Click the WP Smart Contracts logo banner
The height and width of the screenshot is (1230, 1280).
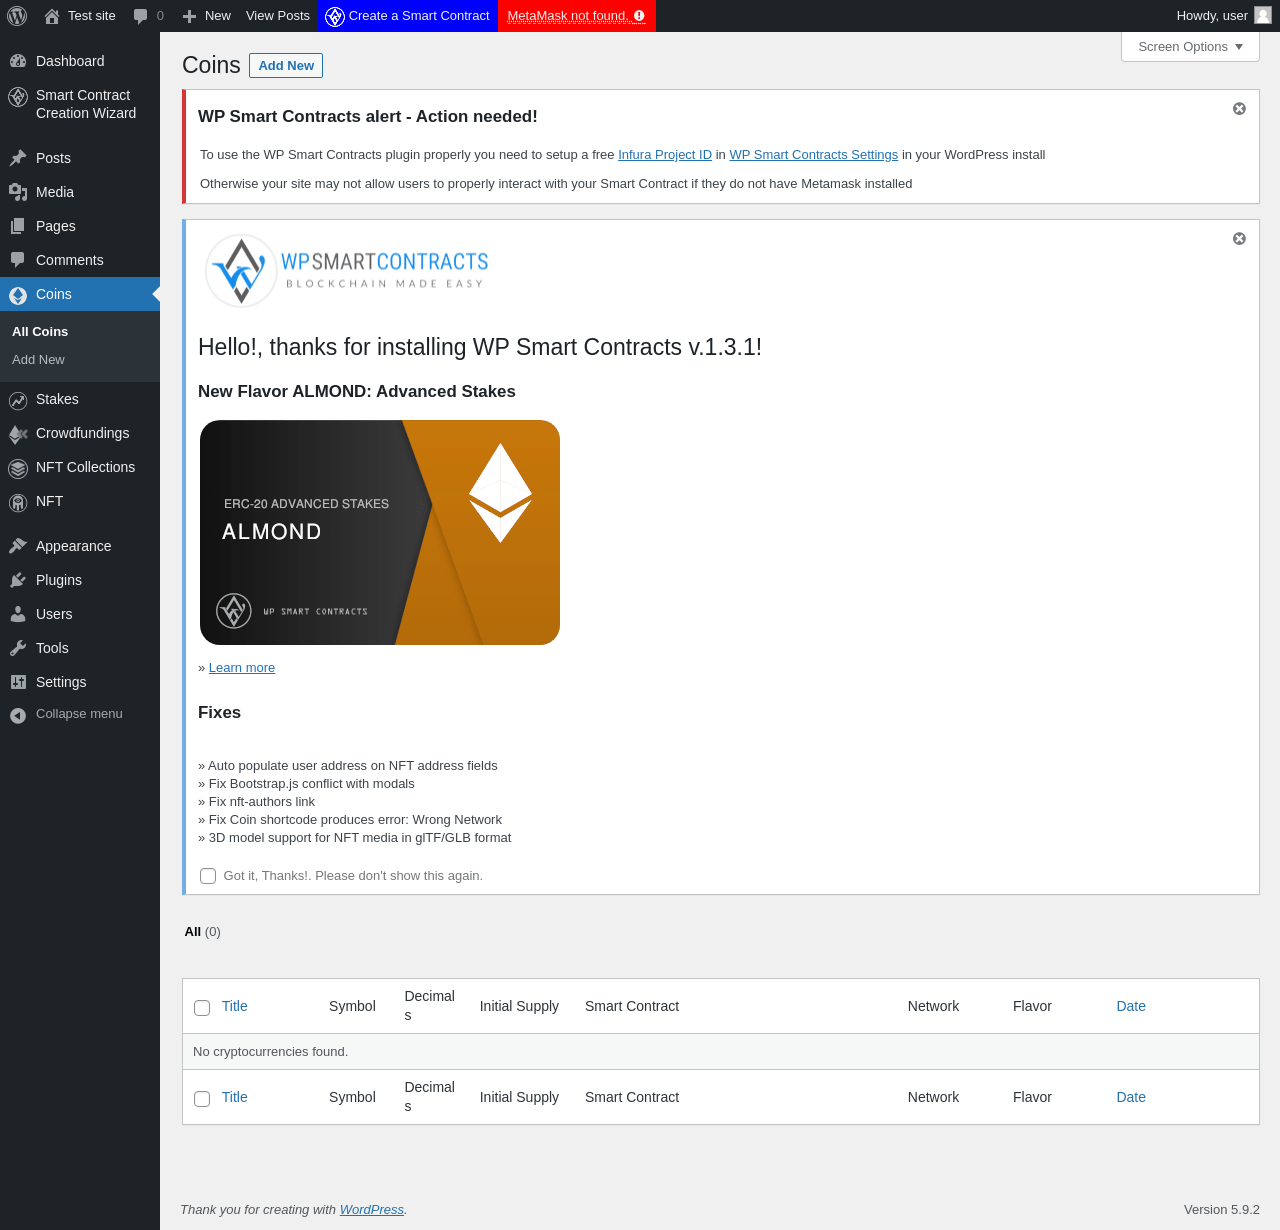point(346,271)
